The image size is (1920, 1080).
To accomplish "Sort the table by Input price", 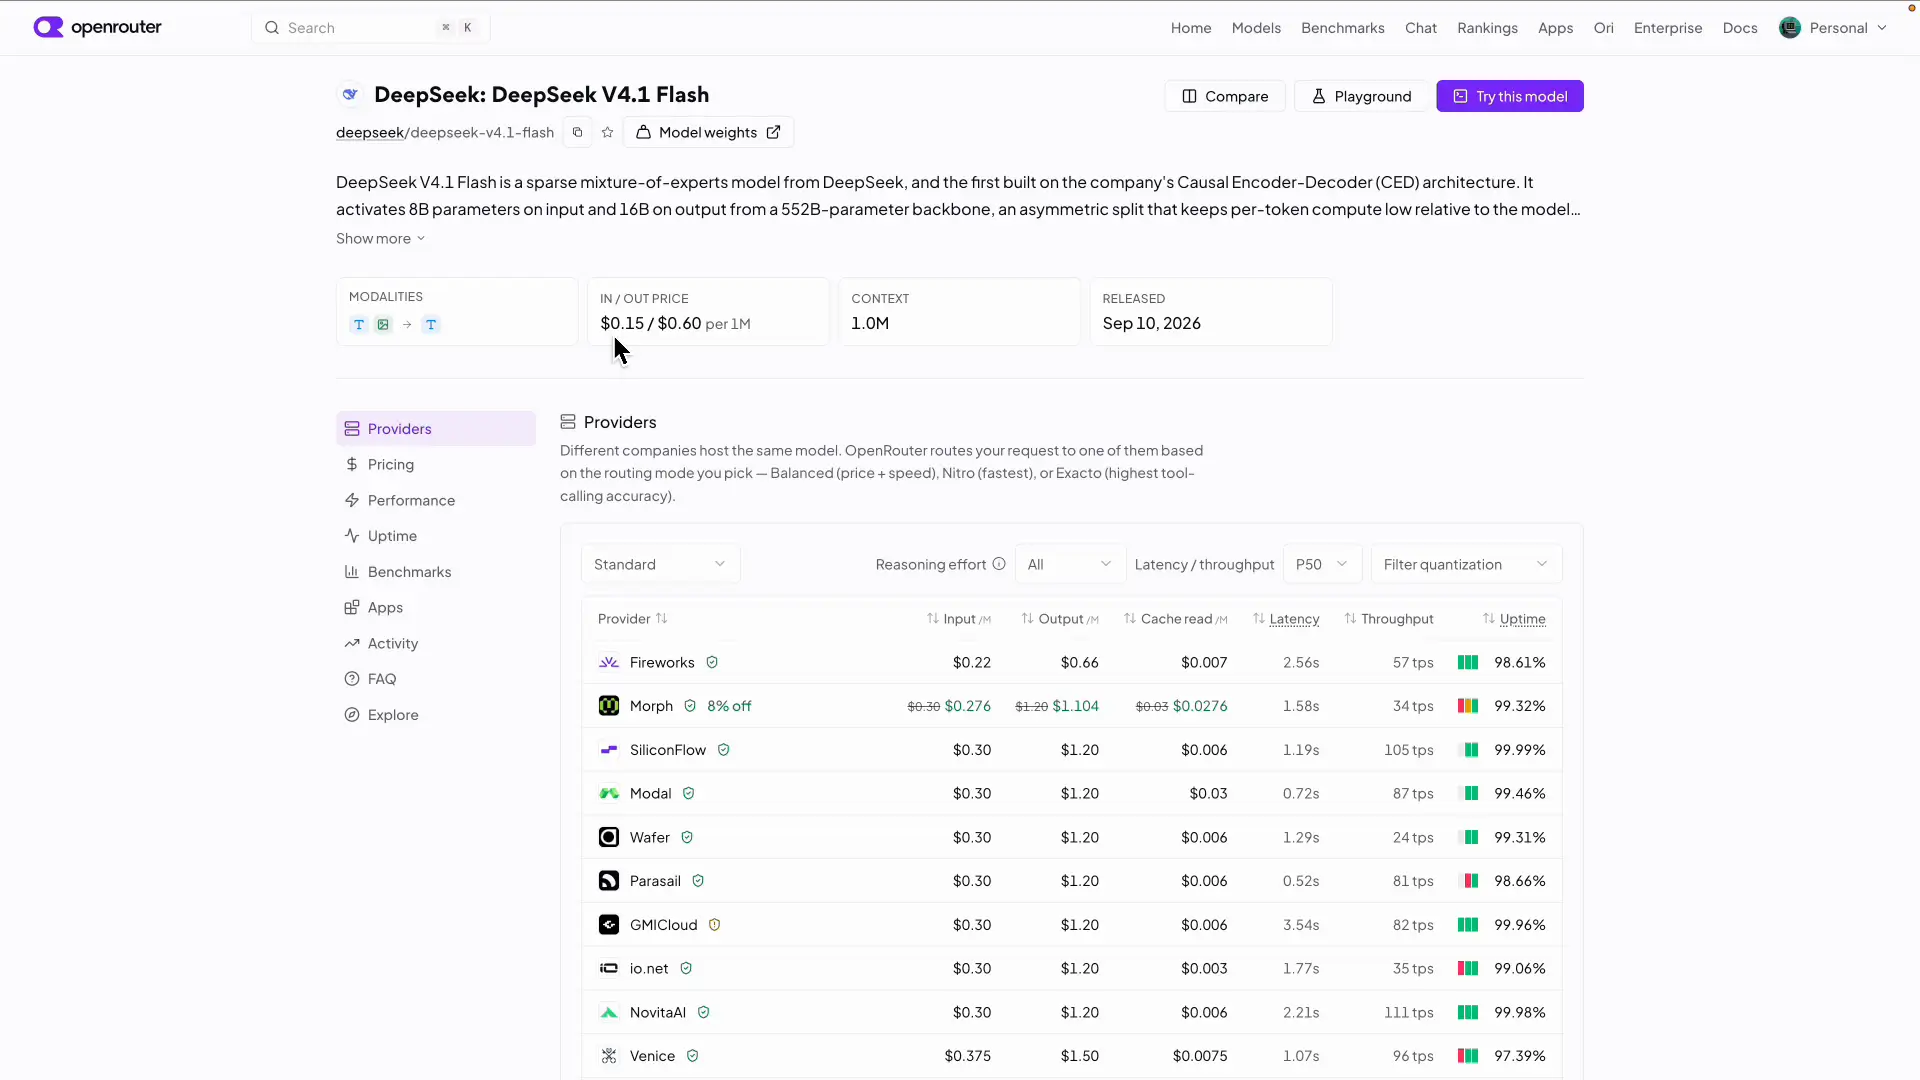I will point(959,619).
